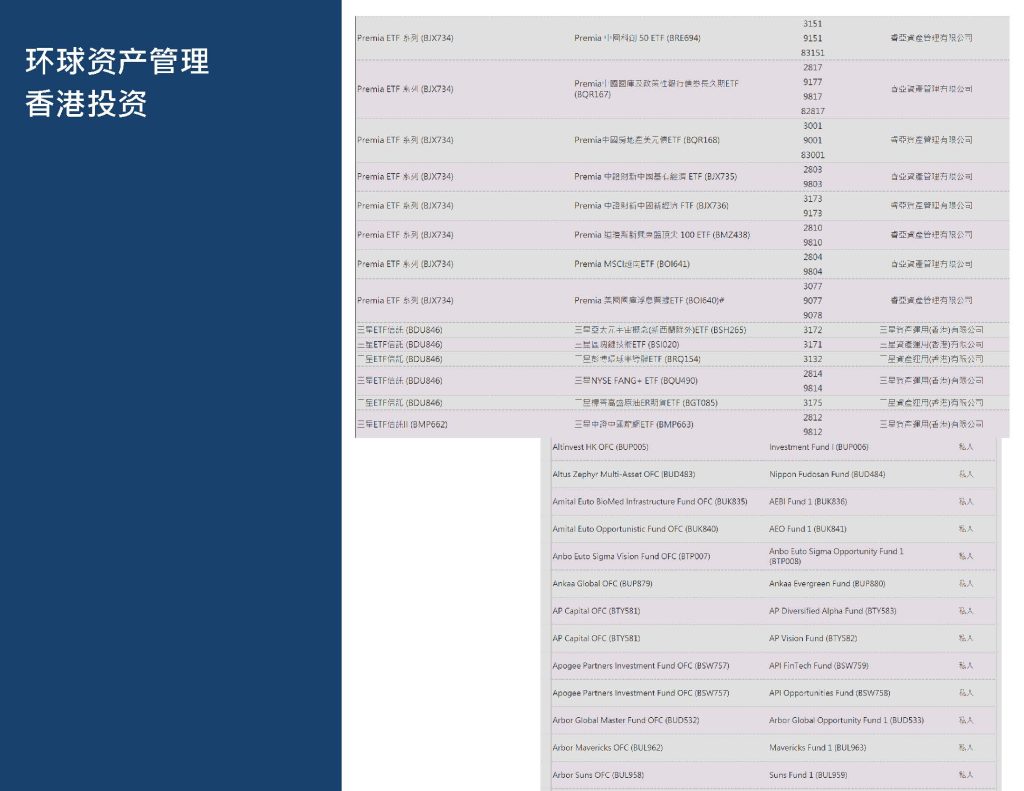Screen dimensions: 1024x791
Task: Select Investment Fund I (BUP006)
Action: tap(818, 447)
